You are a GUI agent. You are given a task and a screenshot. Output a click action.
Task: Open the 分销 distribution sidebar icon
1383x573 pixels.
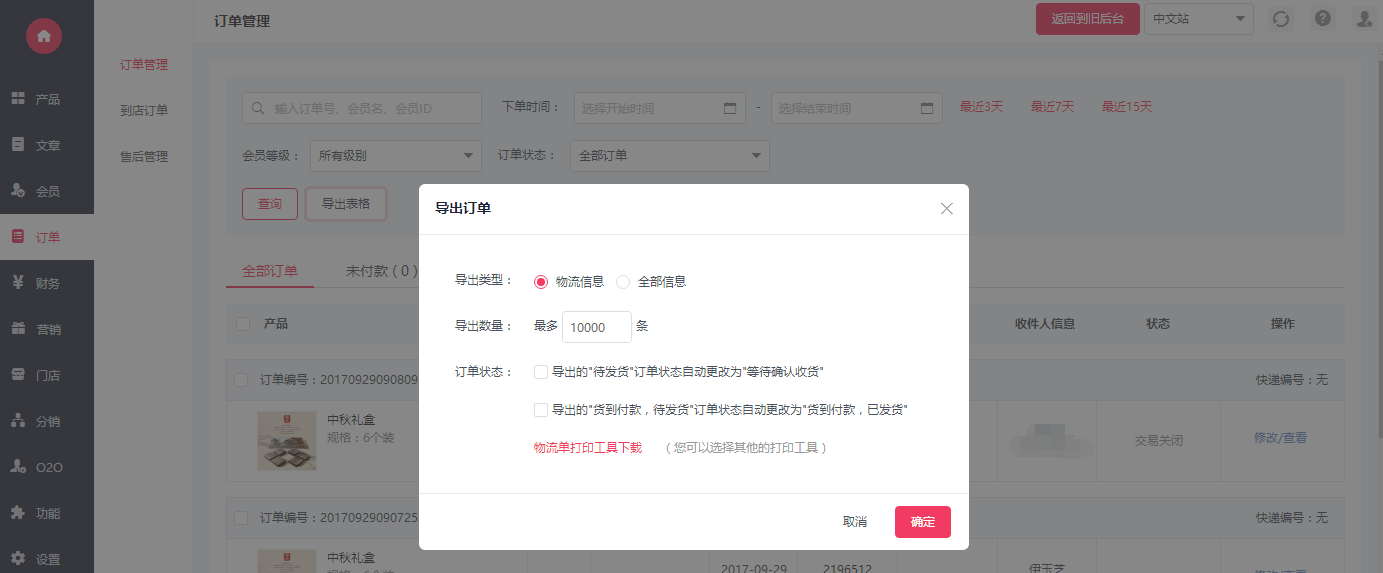[18, 421]
